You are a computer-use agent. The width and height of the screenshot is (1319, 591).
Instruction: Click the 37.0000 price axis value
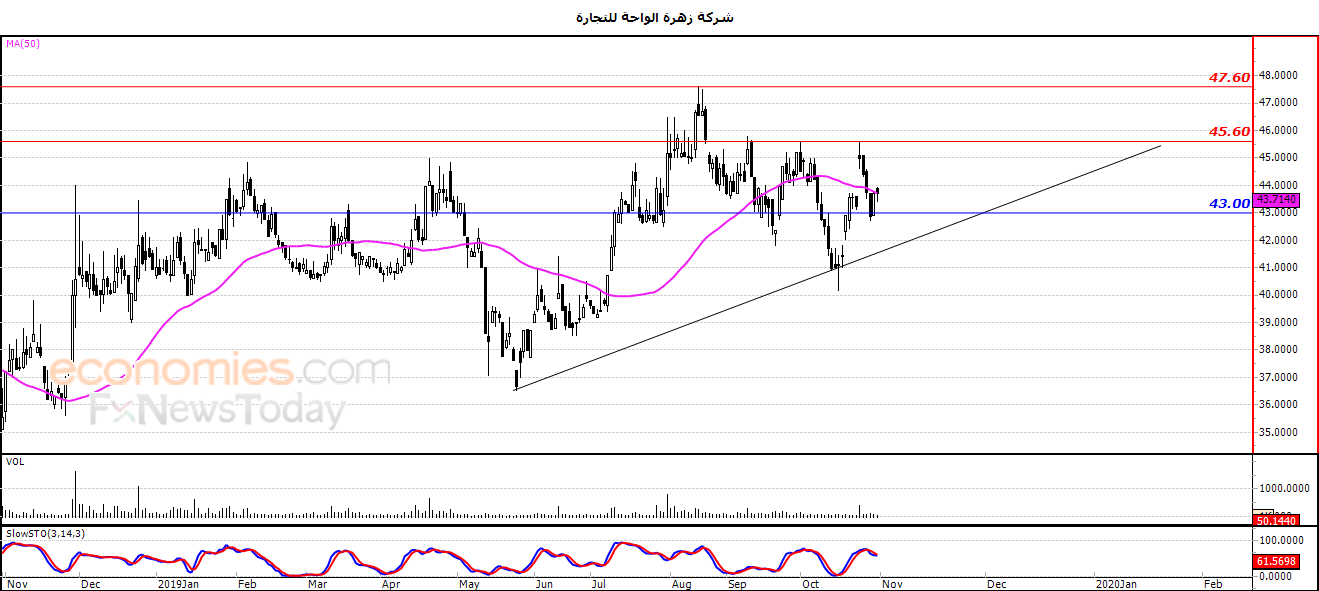click(1279, 378)
